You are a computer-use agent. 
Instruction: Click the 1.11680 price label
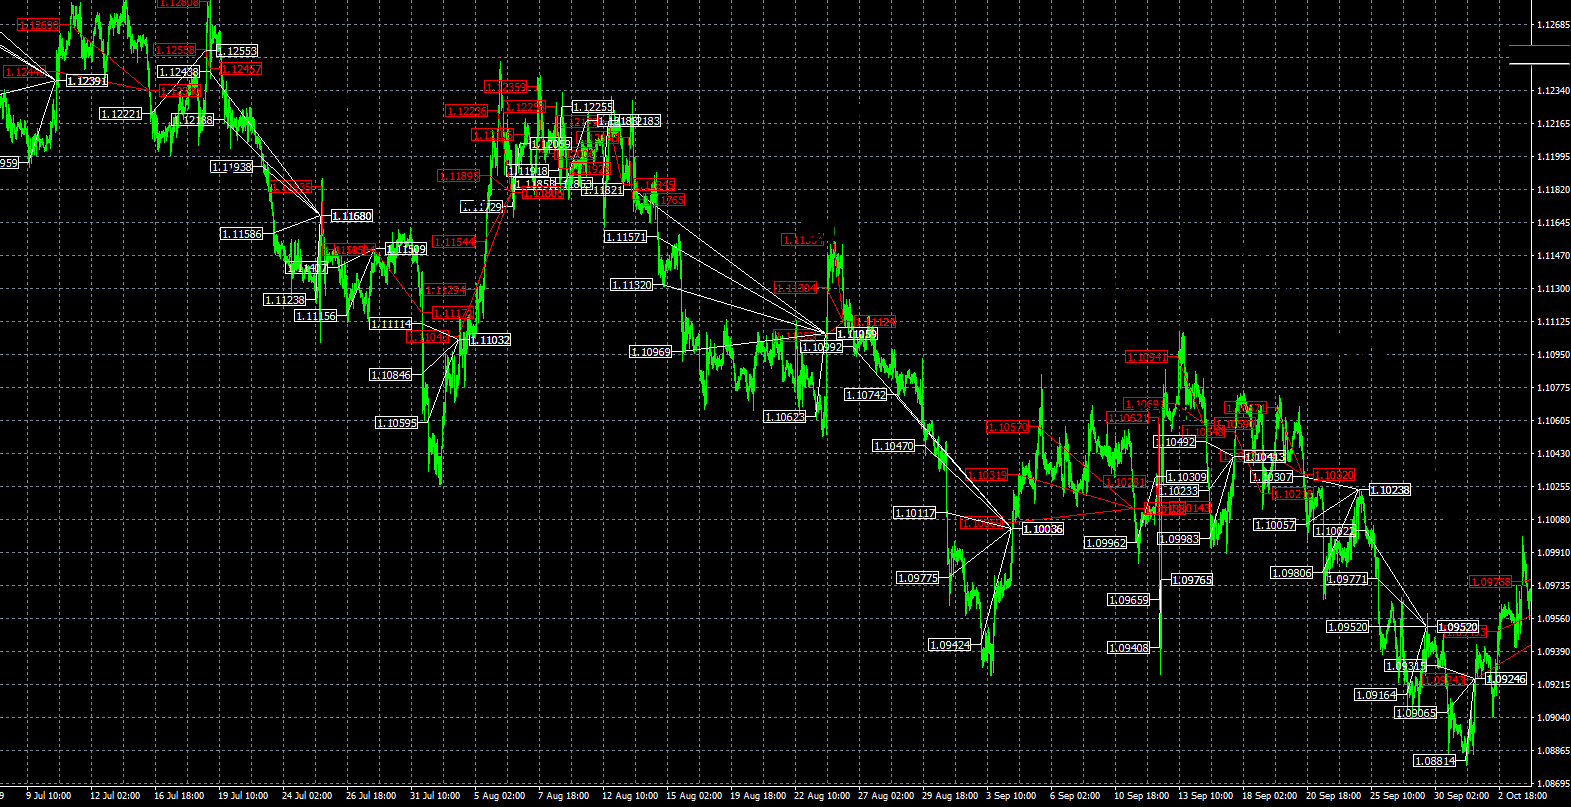click(x=352, y=216)
